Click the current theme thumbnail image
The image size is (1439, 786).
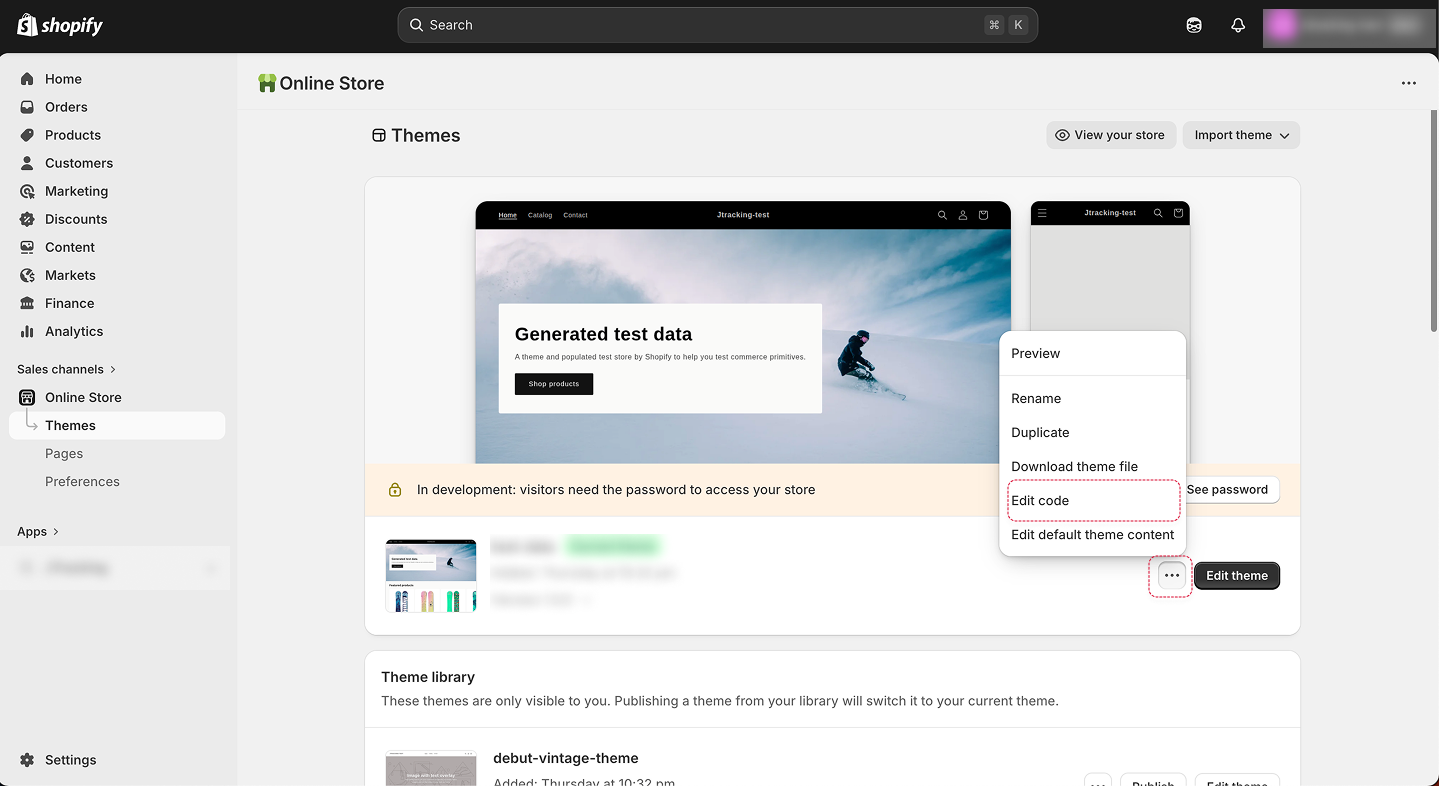431,576
